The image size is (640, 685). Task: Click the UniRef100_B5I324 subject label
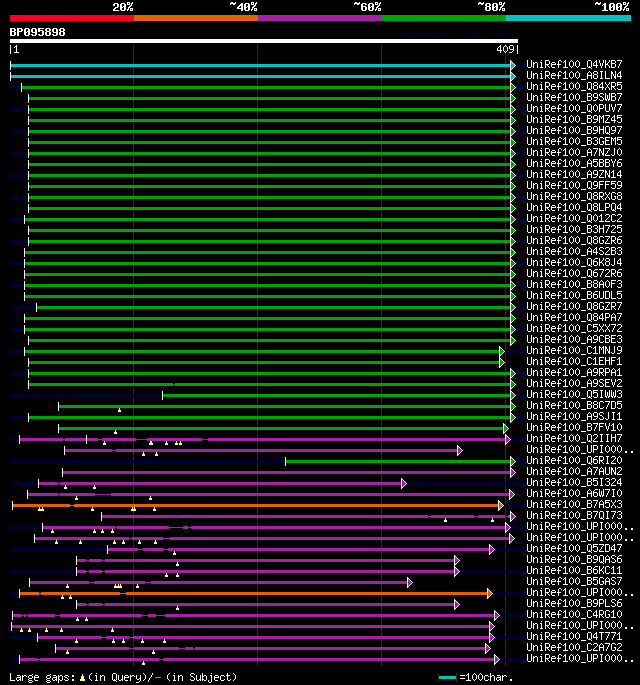574,482
